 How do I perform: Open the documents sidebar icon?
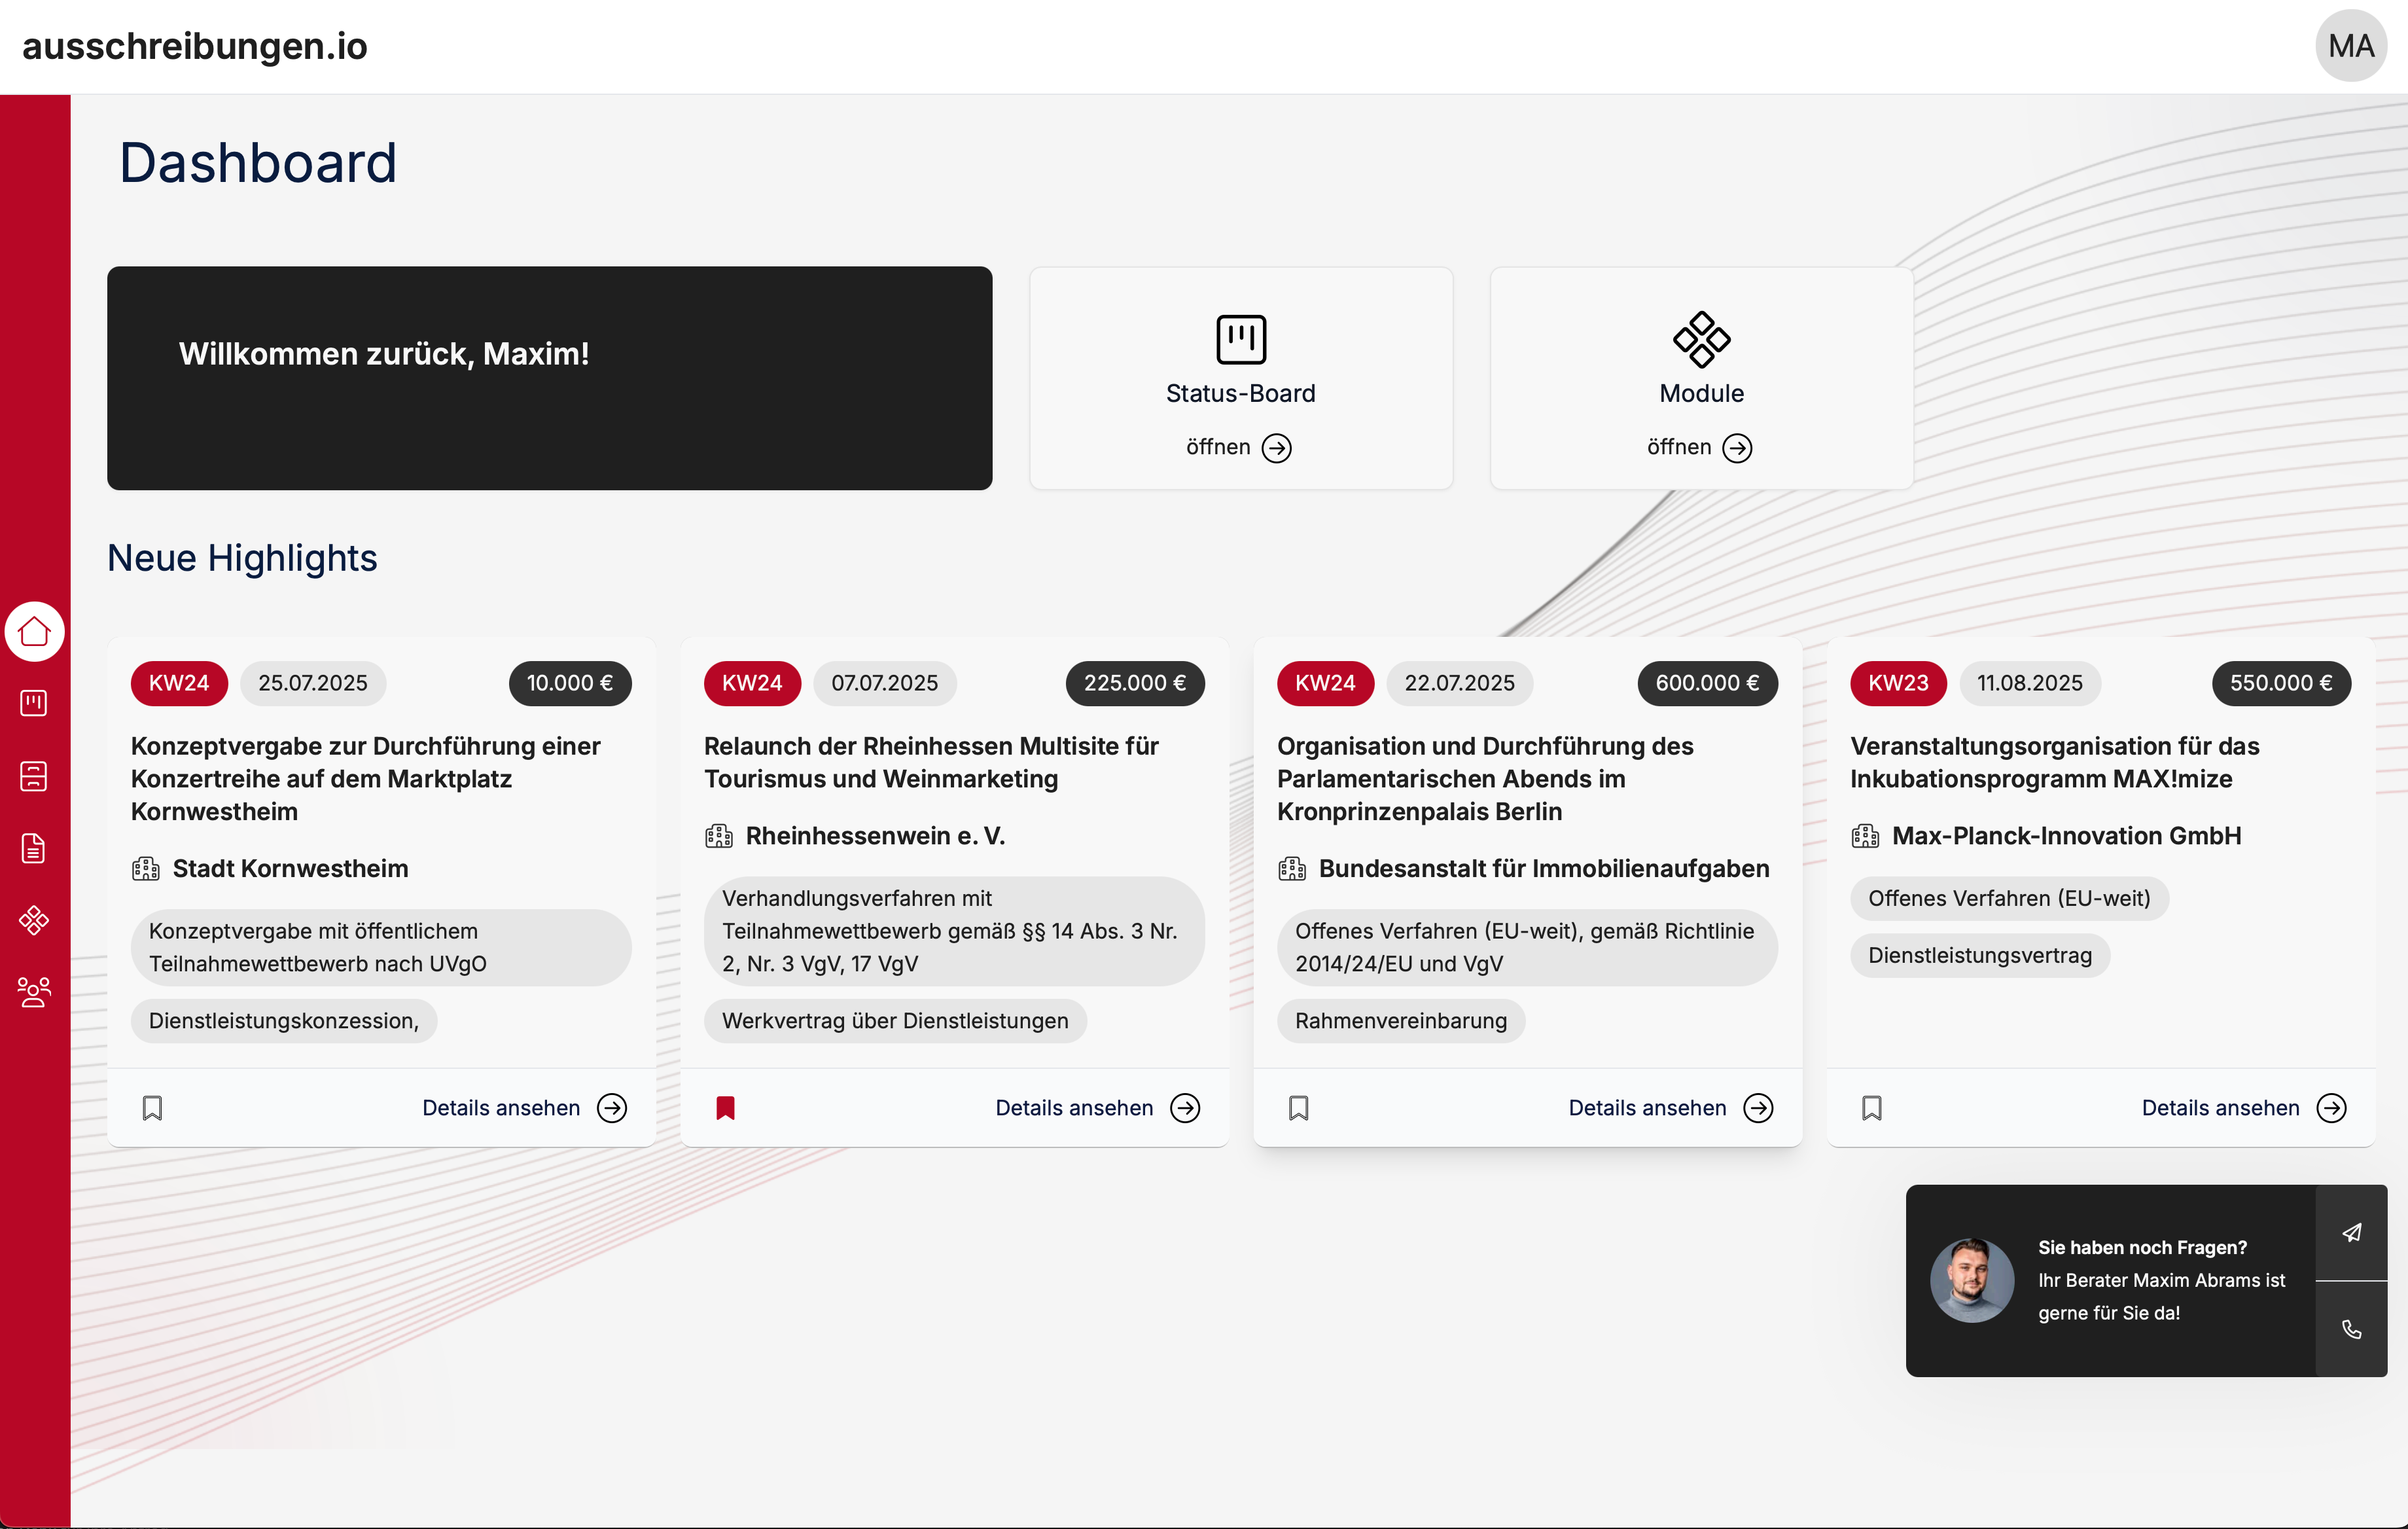(34, 848)
